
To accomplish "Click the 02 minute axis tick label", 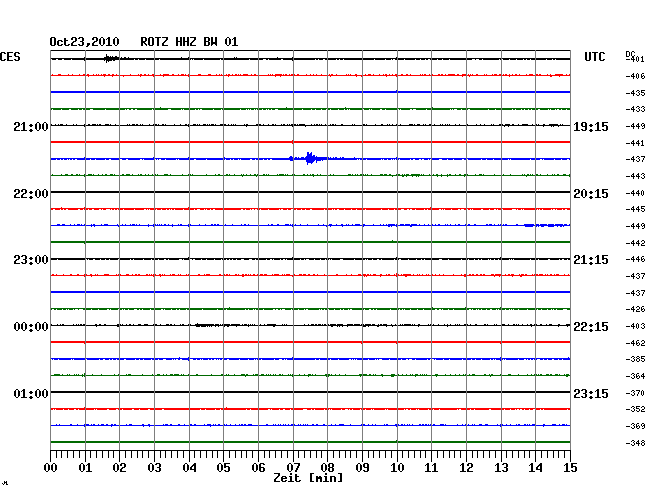I will click(x=119, y=468).
